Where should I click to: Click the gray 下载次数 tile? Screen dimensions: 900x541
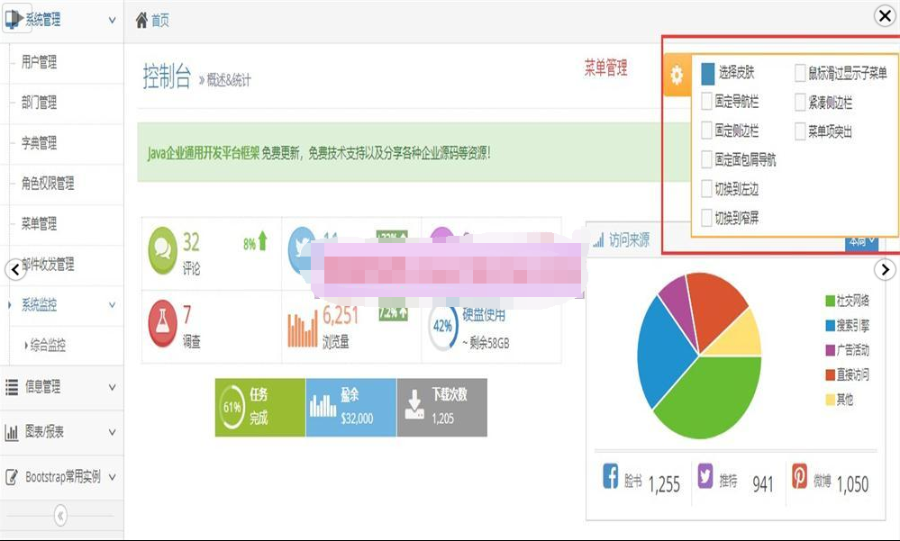click(x=442, y=407)
